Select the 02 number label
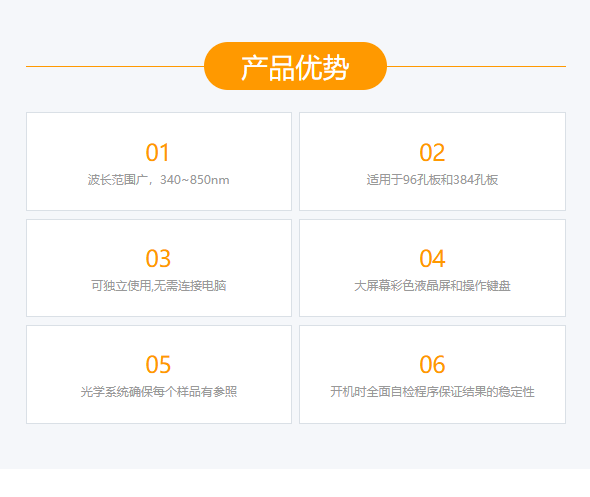 (432, 153)
